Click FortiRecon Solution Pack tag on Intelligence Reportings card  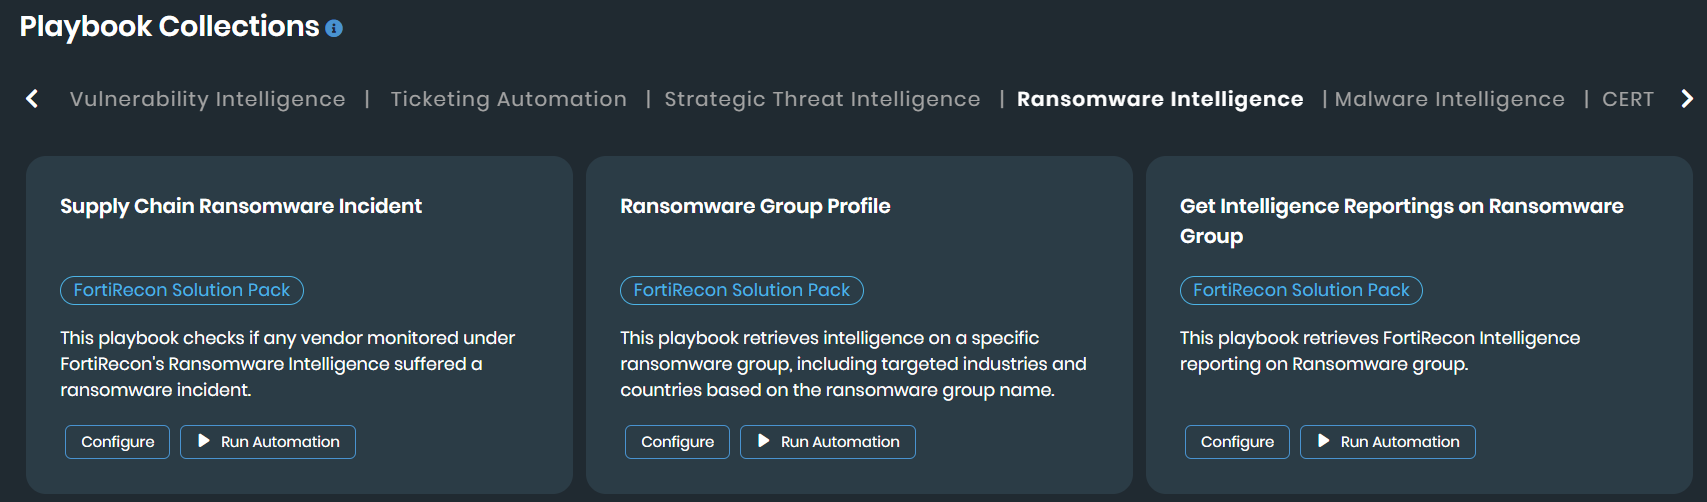click(x=1301, y=290)
